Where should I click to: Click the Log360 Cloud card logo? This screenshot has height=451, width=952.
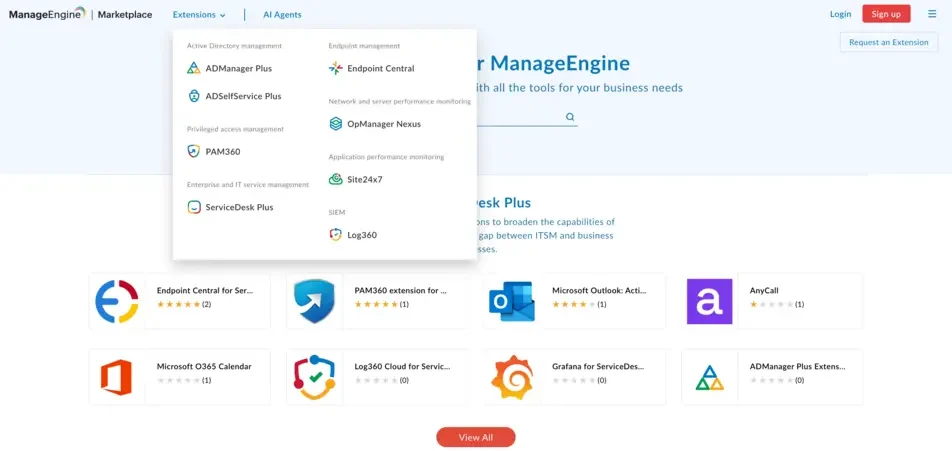[314, 377]
